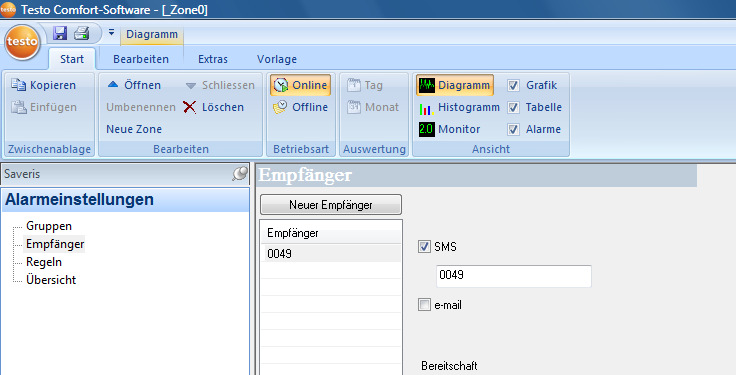Select the Histogramm bar chart icon
The height and width of the screenshot is (375, 736).
point(426,108)
